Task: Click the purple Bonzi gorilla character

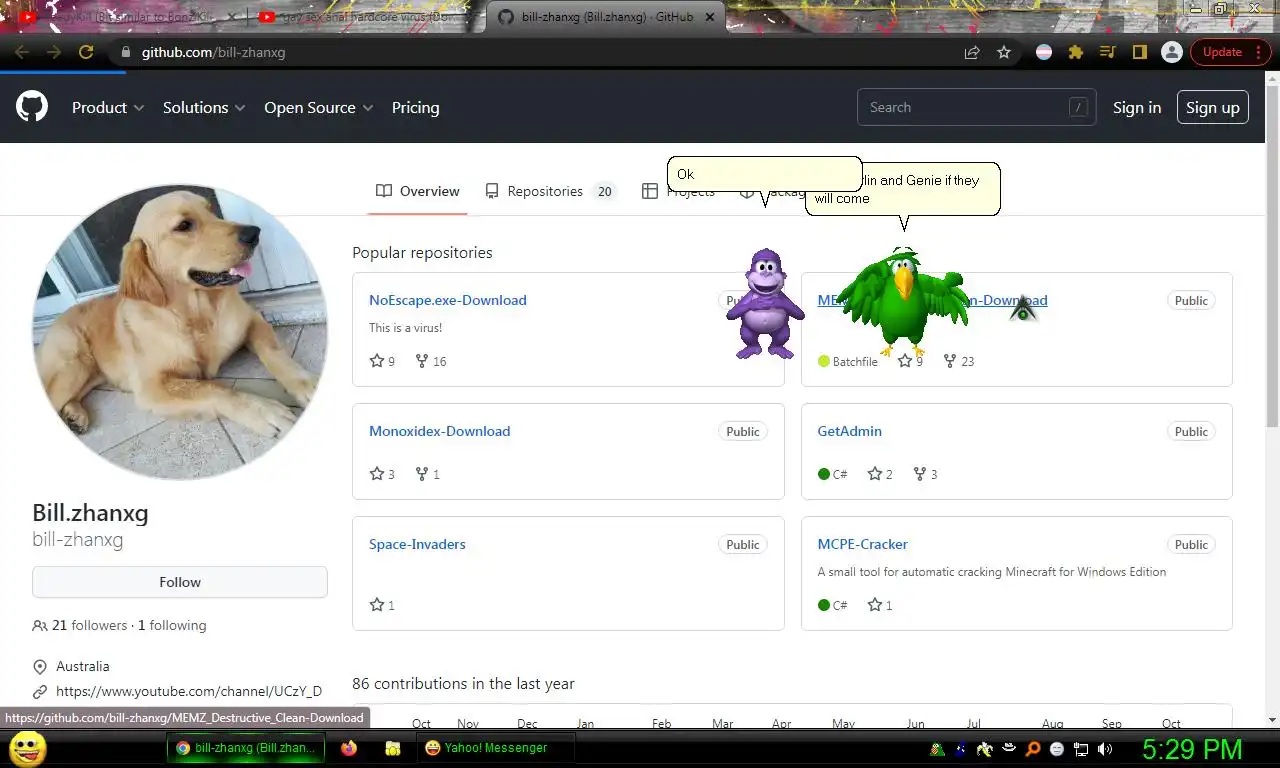Action: pos(764,304)
